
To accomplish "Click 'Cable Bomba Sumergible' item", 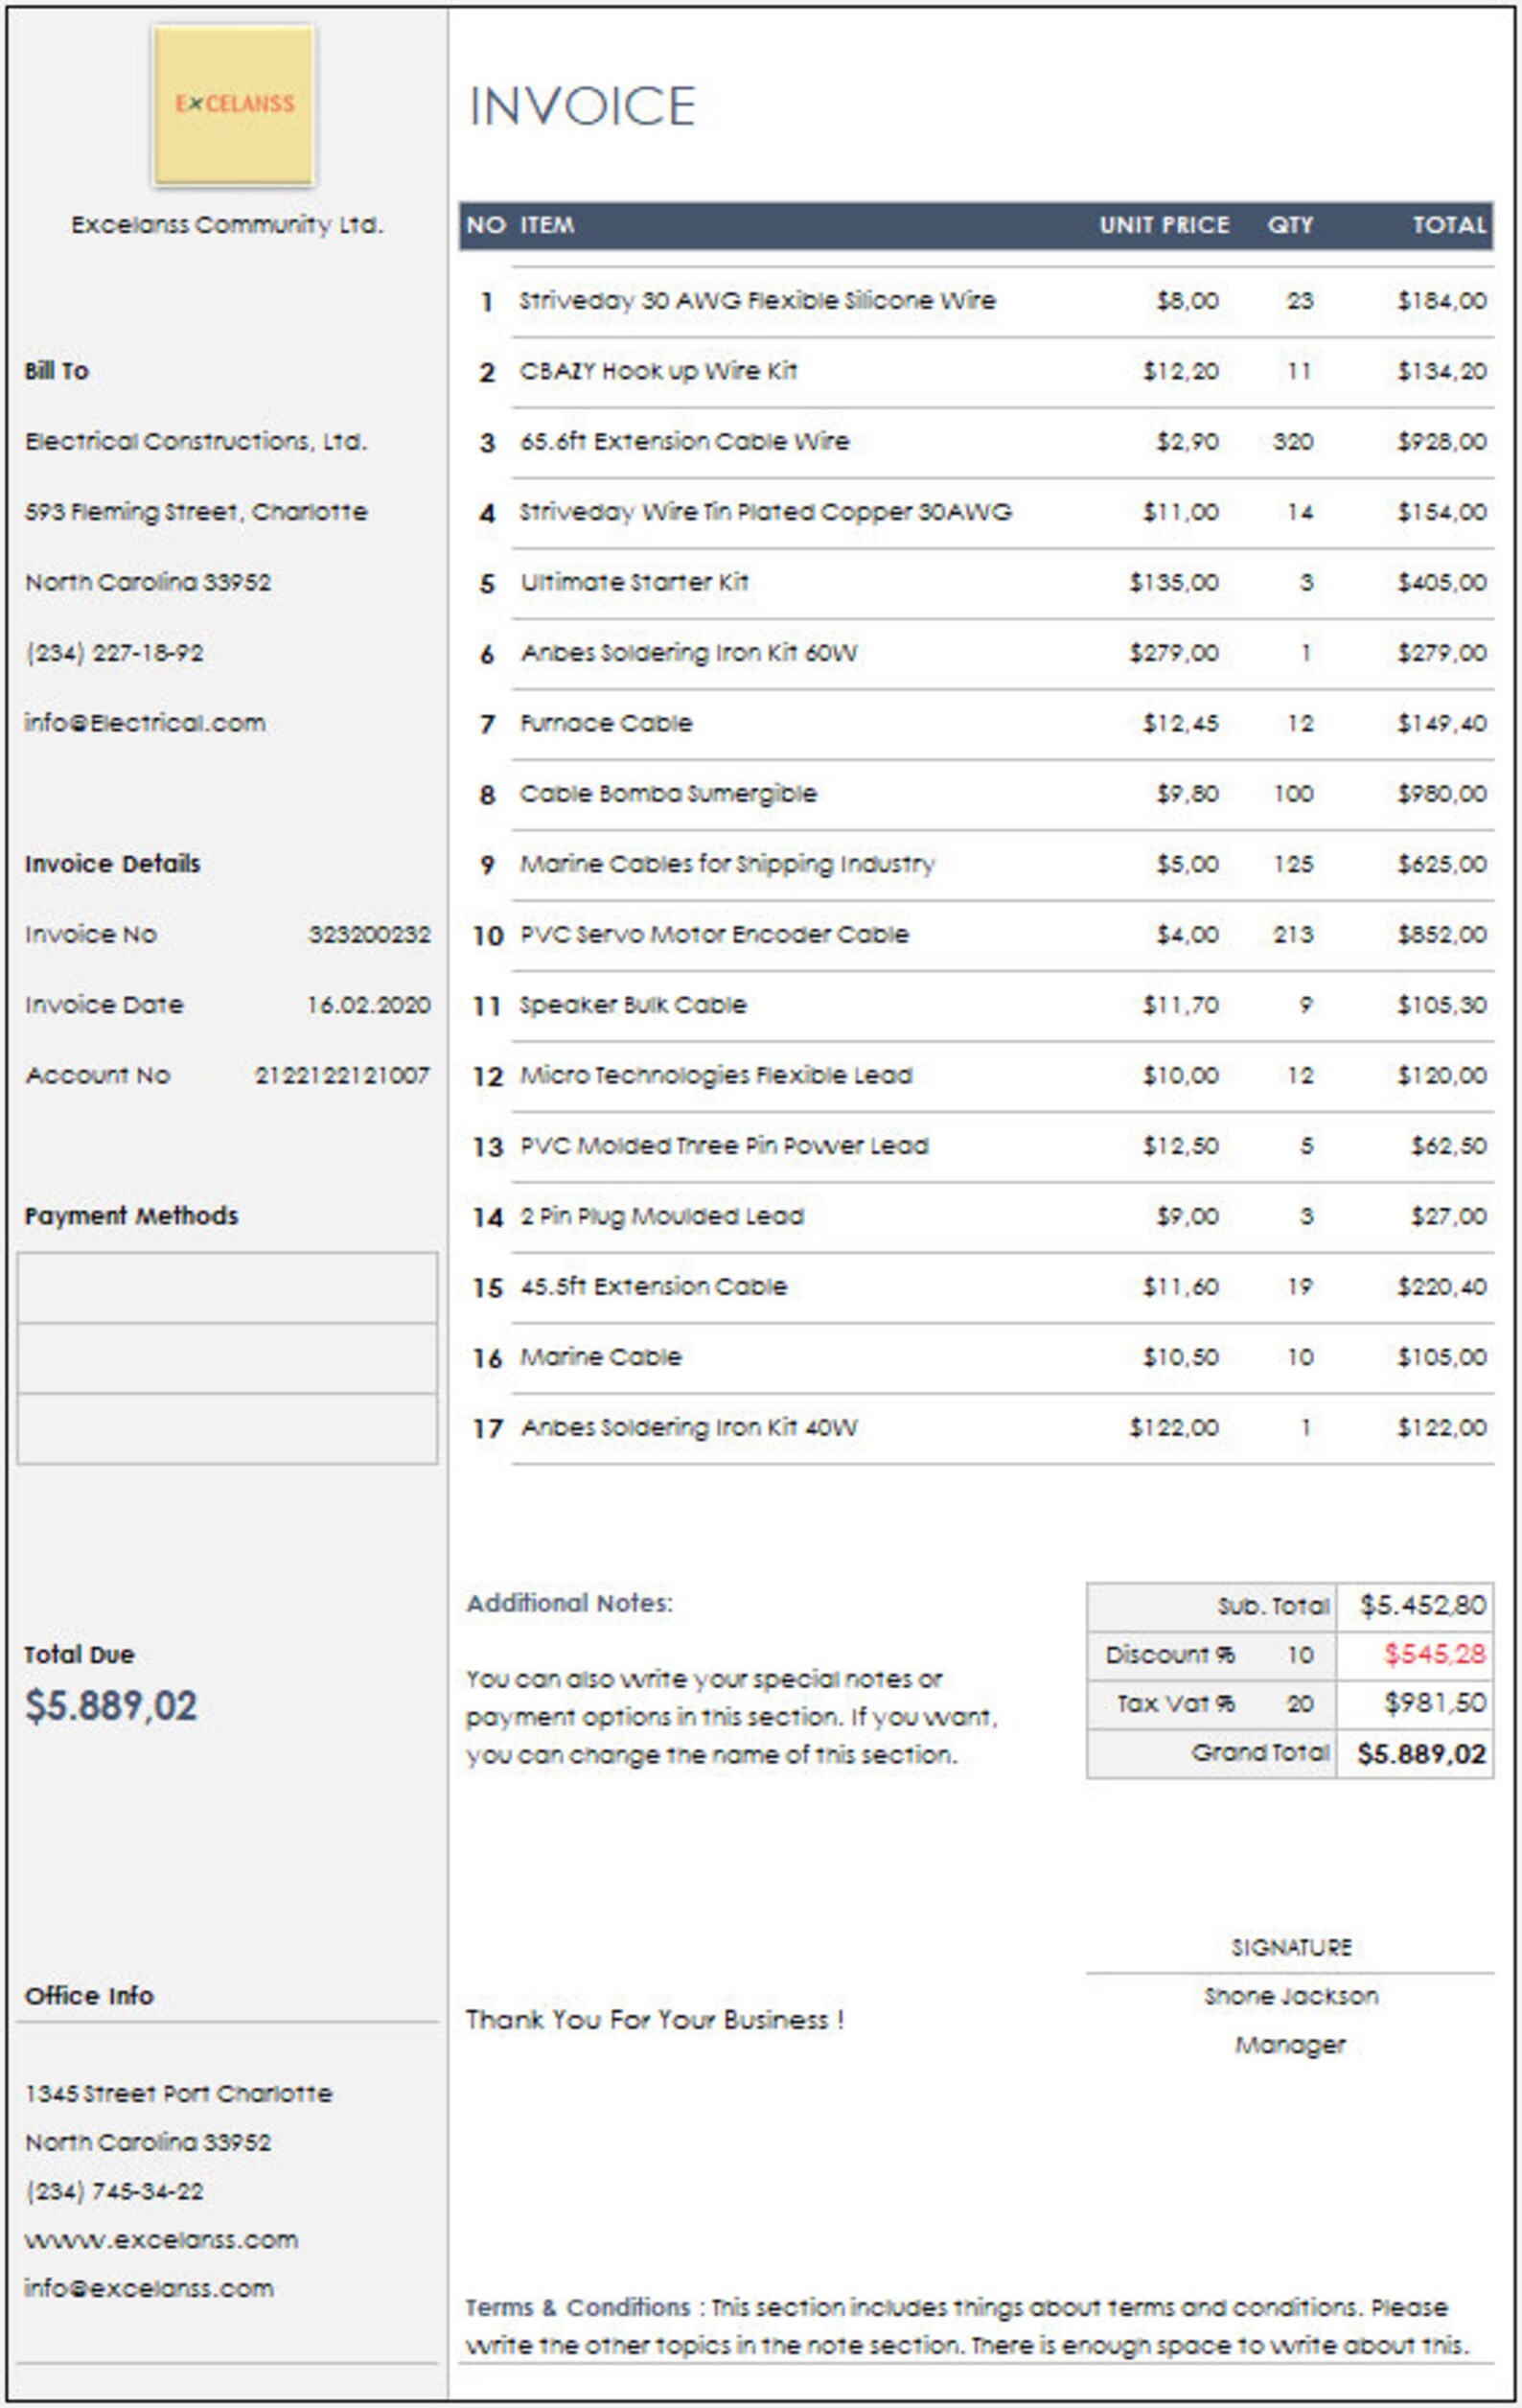I will pos(668,794).
